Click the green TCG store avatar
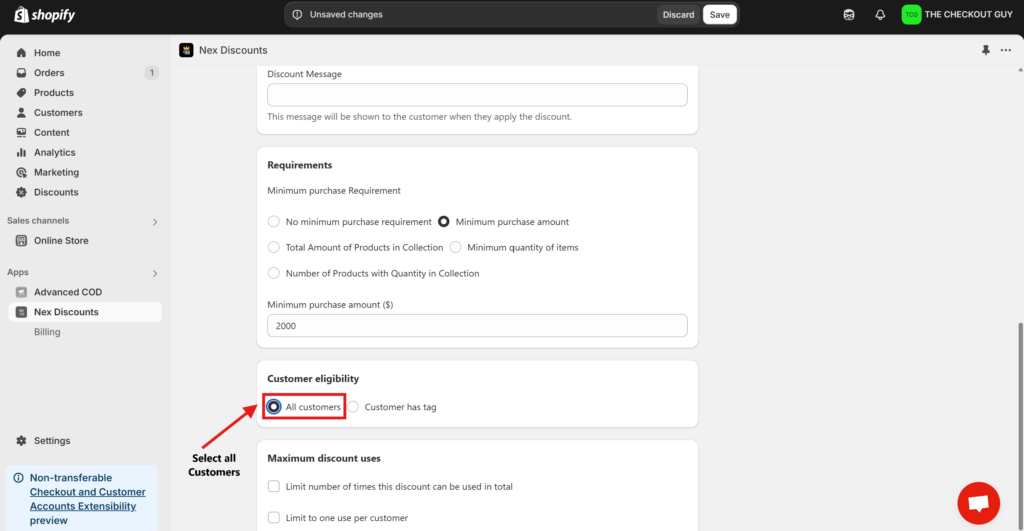Screen dimensions: 1024x531 click(911, 14)
